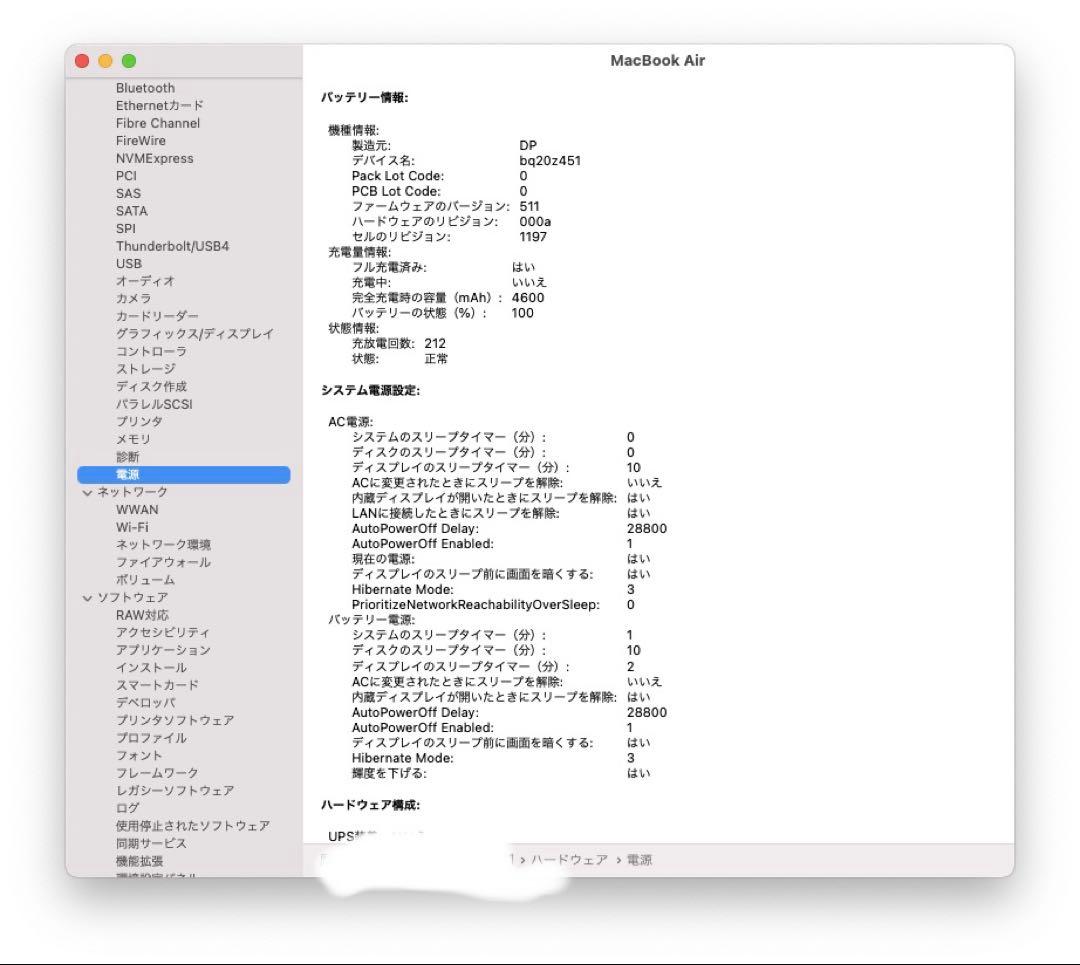Reselect the highlighted 電源 sidebar entry
The height and width of the screenshot is (965, 1080).
coord(126,474)
